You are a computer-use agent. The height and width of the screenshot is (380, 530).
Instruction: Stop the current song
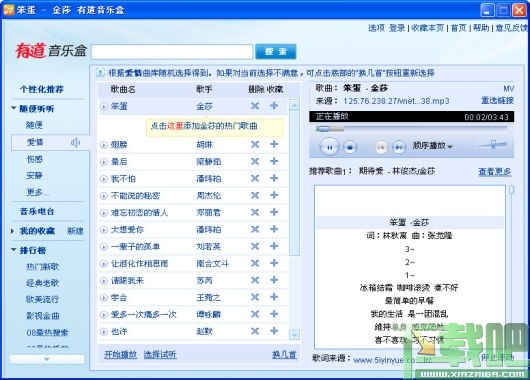(350, 147)
